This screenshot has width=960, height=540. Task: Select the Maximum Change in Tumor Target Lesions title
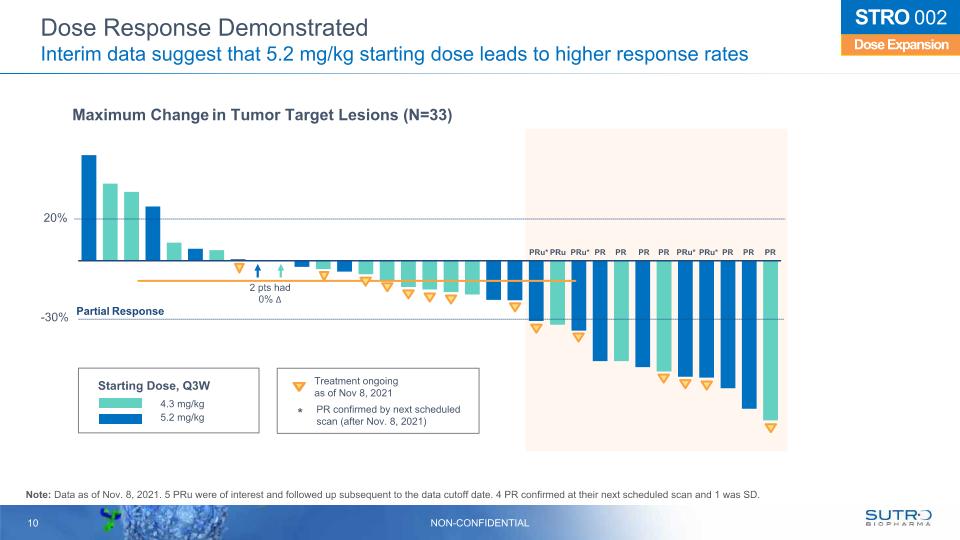pos(262,116)
